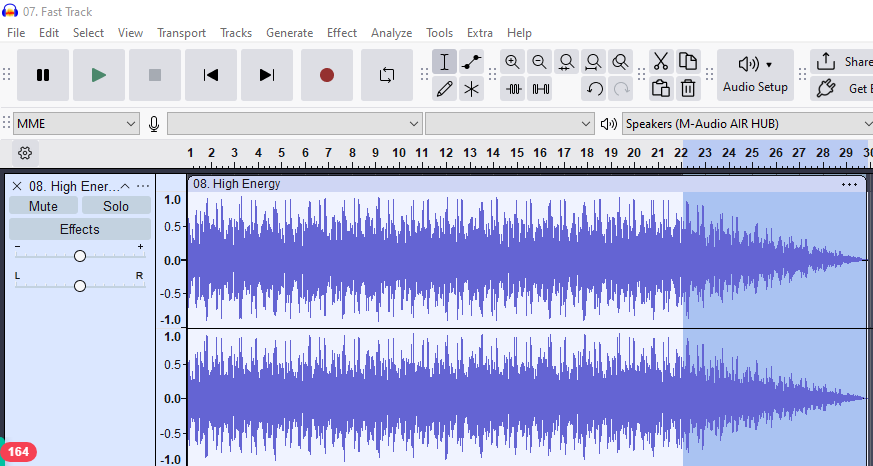
Task: Open the Tracks menu
Action: (x=236, y=33)
